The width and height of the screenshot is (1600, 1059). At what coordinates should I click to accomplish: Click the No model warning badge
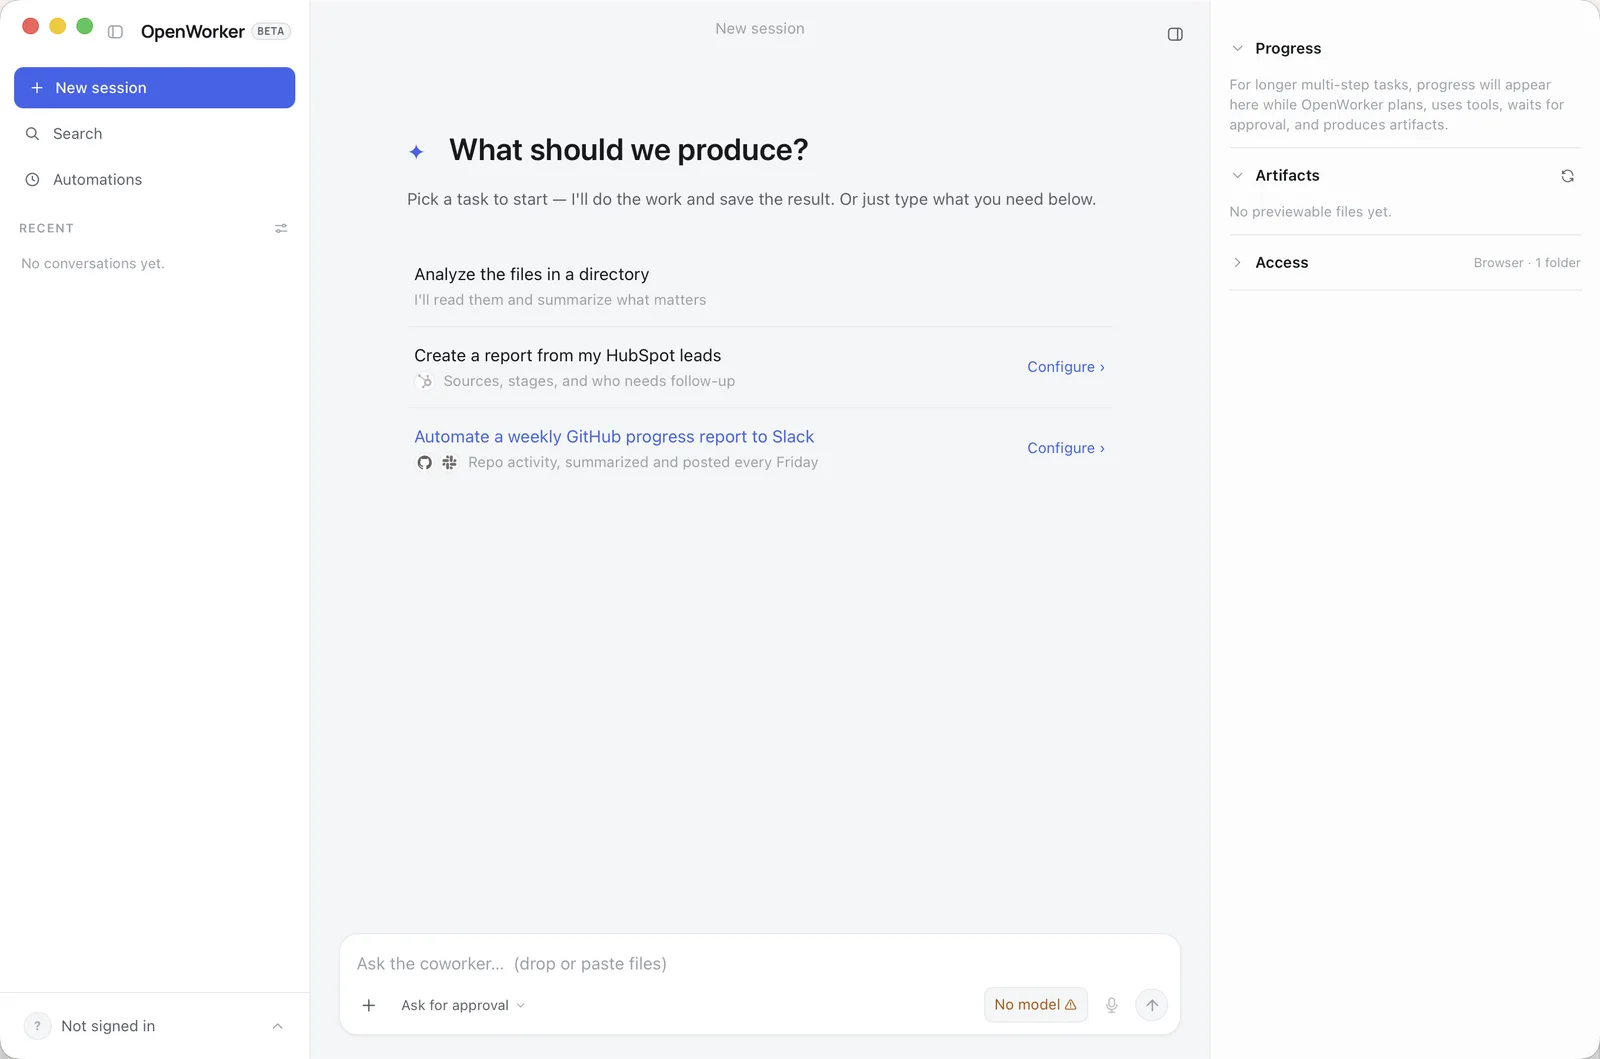coord(1035,1005)
